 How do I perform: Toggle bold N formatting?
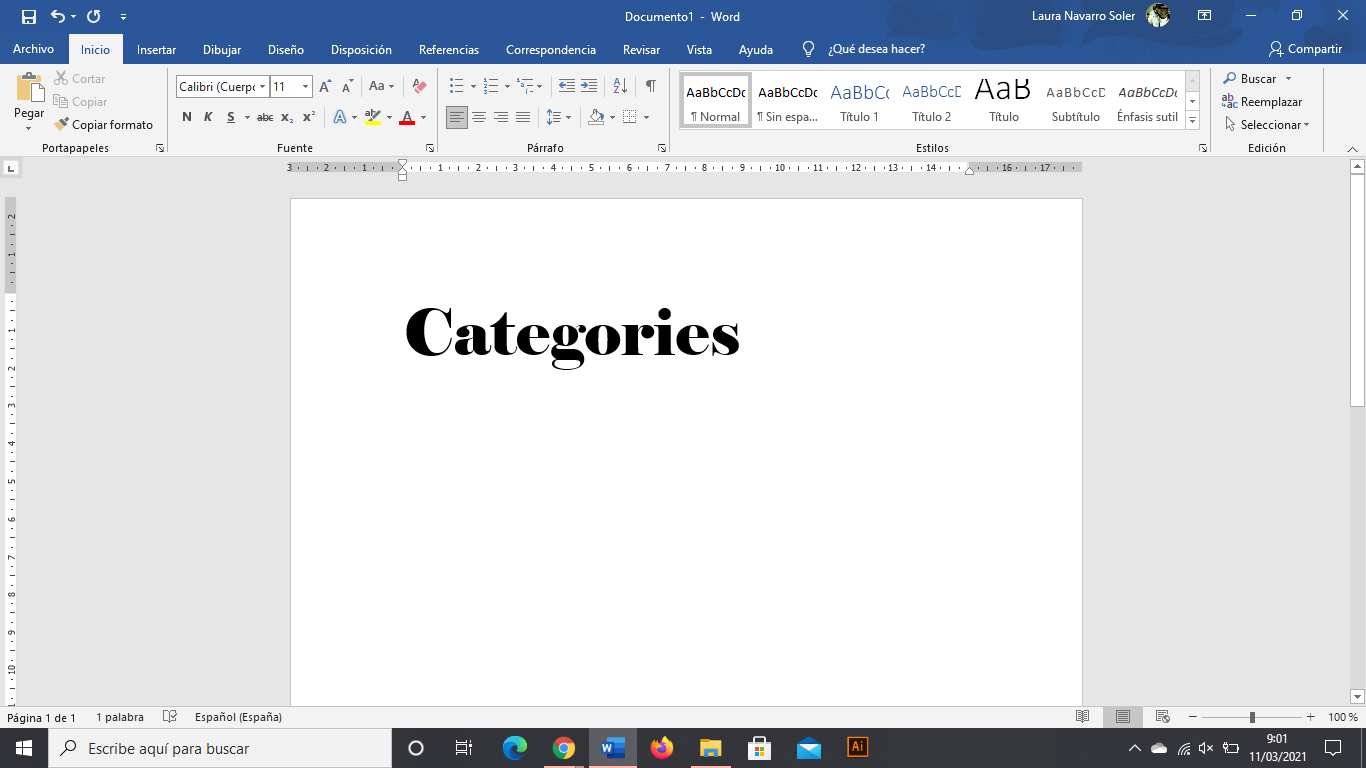tap(186, 117)
